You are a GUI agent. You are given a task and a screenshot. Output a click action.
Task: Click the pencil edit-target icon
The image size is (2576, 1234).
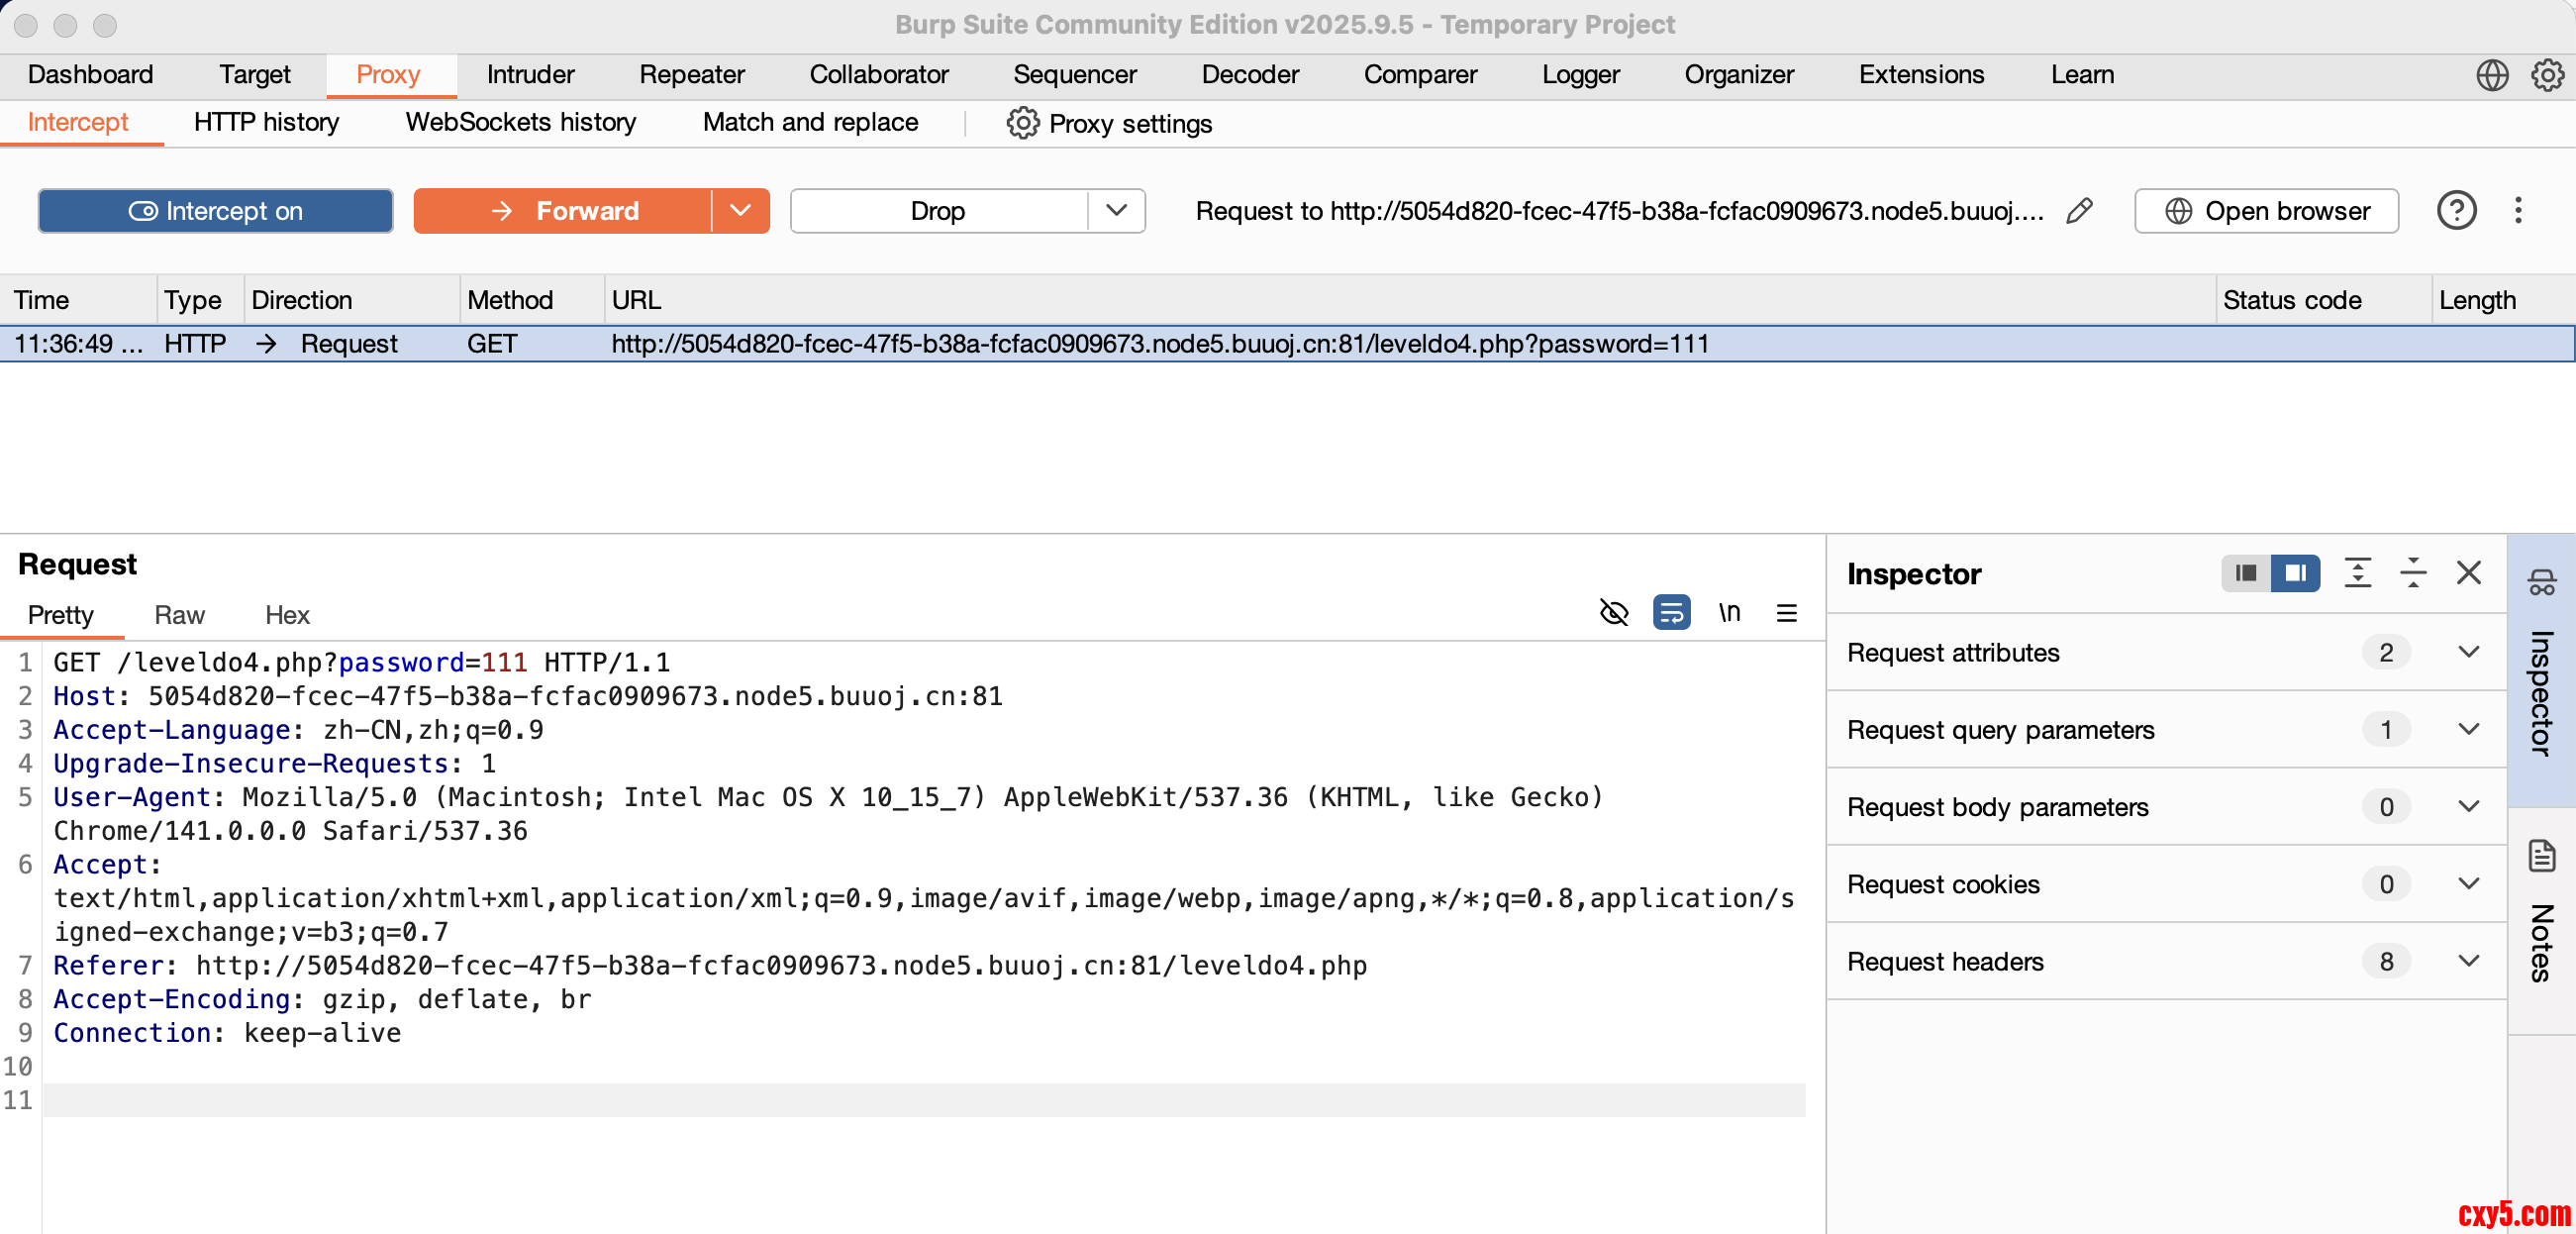[2079, 211]
